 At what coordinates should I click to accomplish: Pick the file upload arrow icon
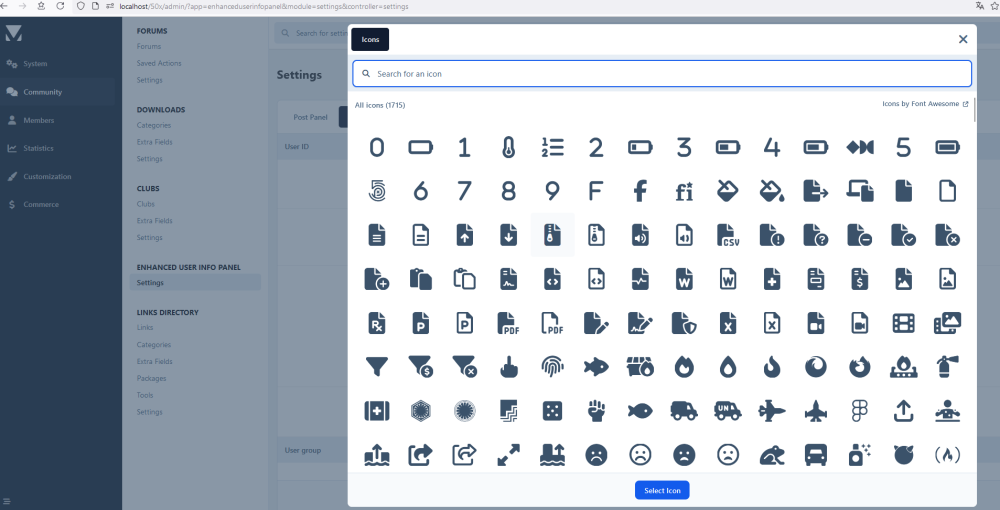(x=464, y=235)
